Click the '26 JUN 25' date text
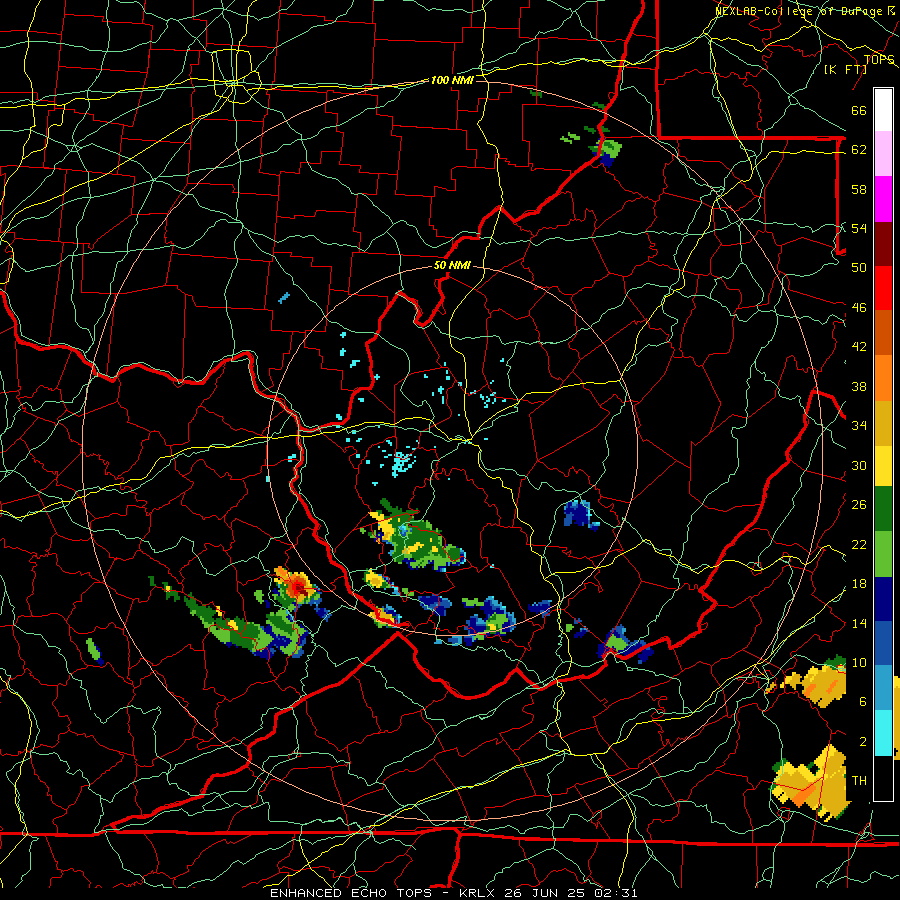900x900 pixels. click(x=545, y=893)
